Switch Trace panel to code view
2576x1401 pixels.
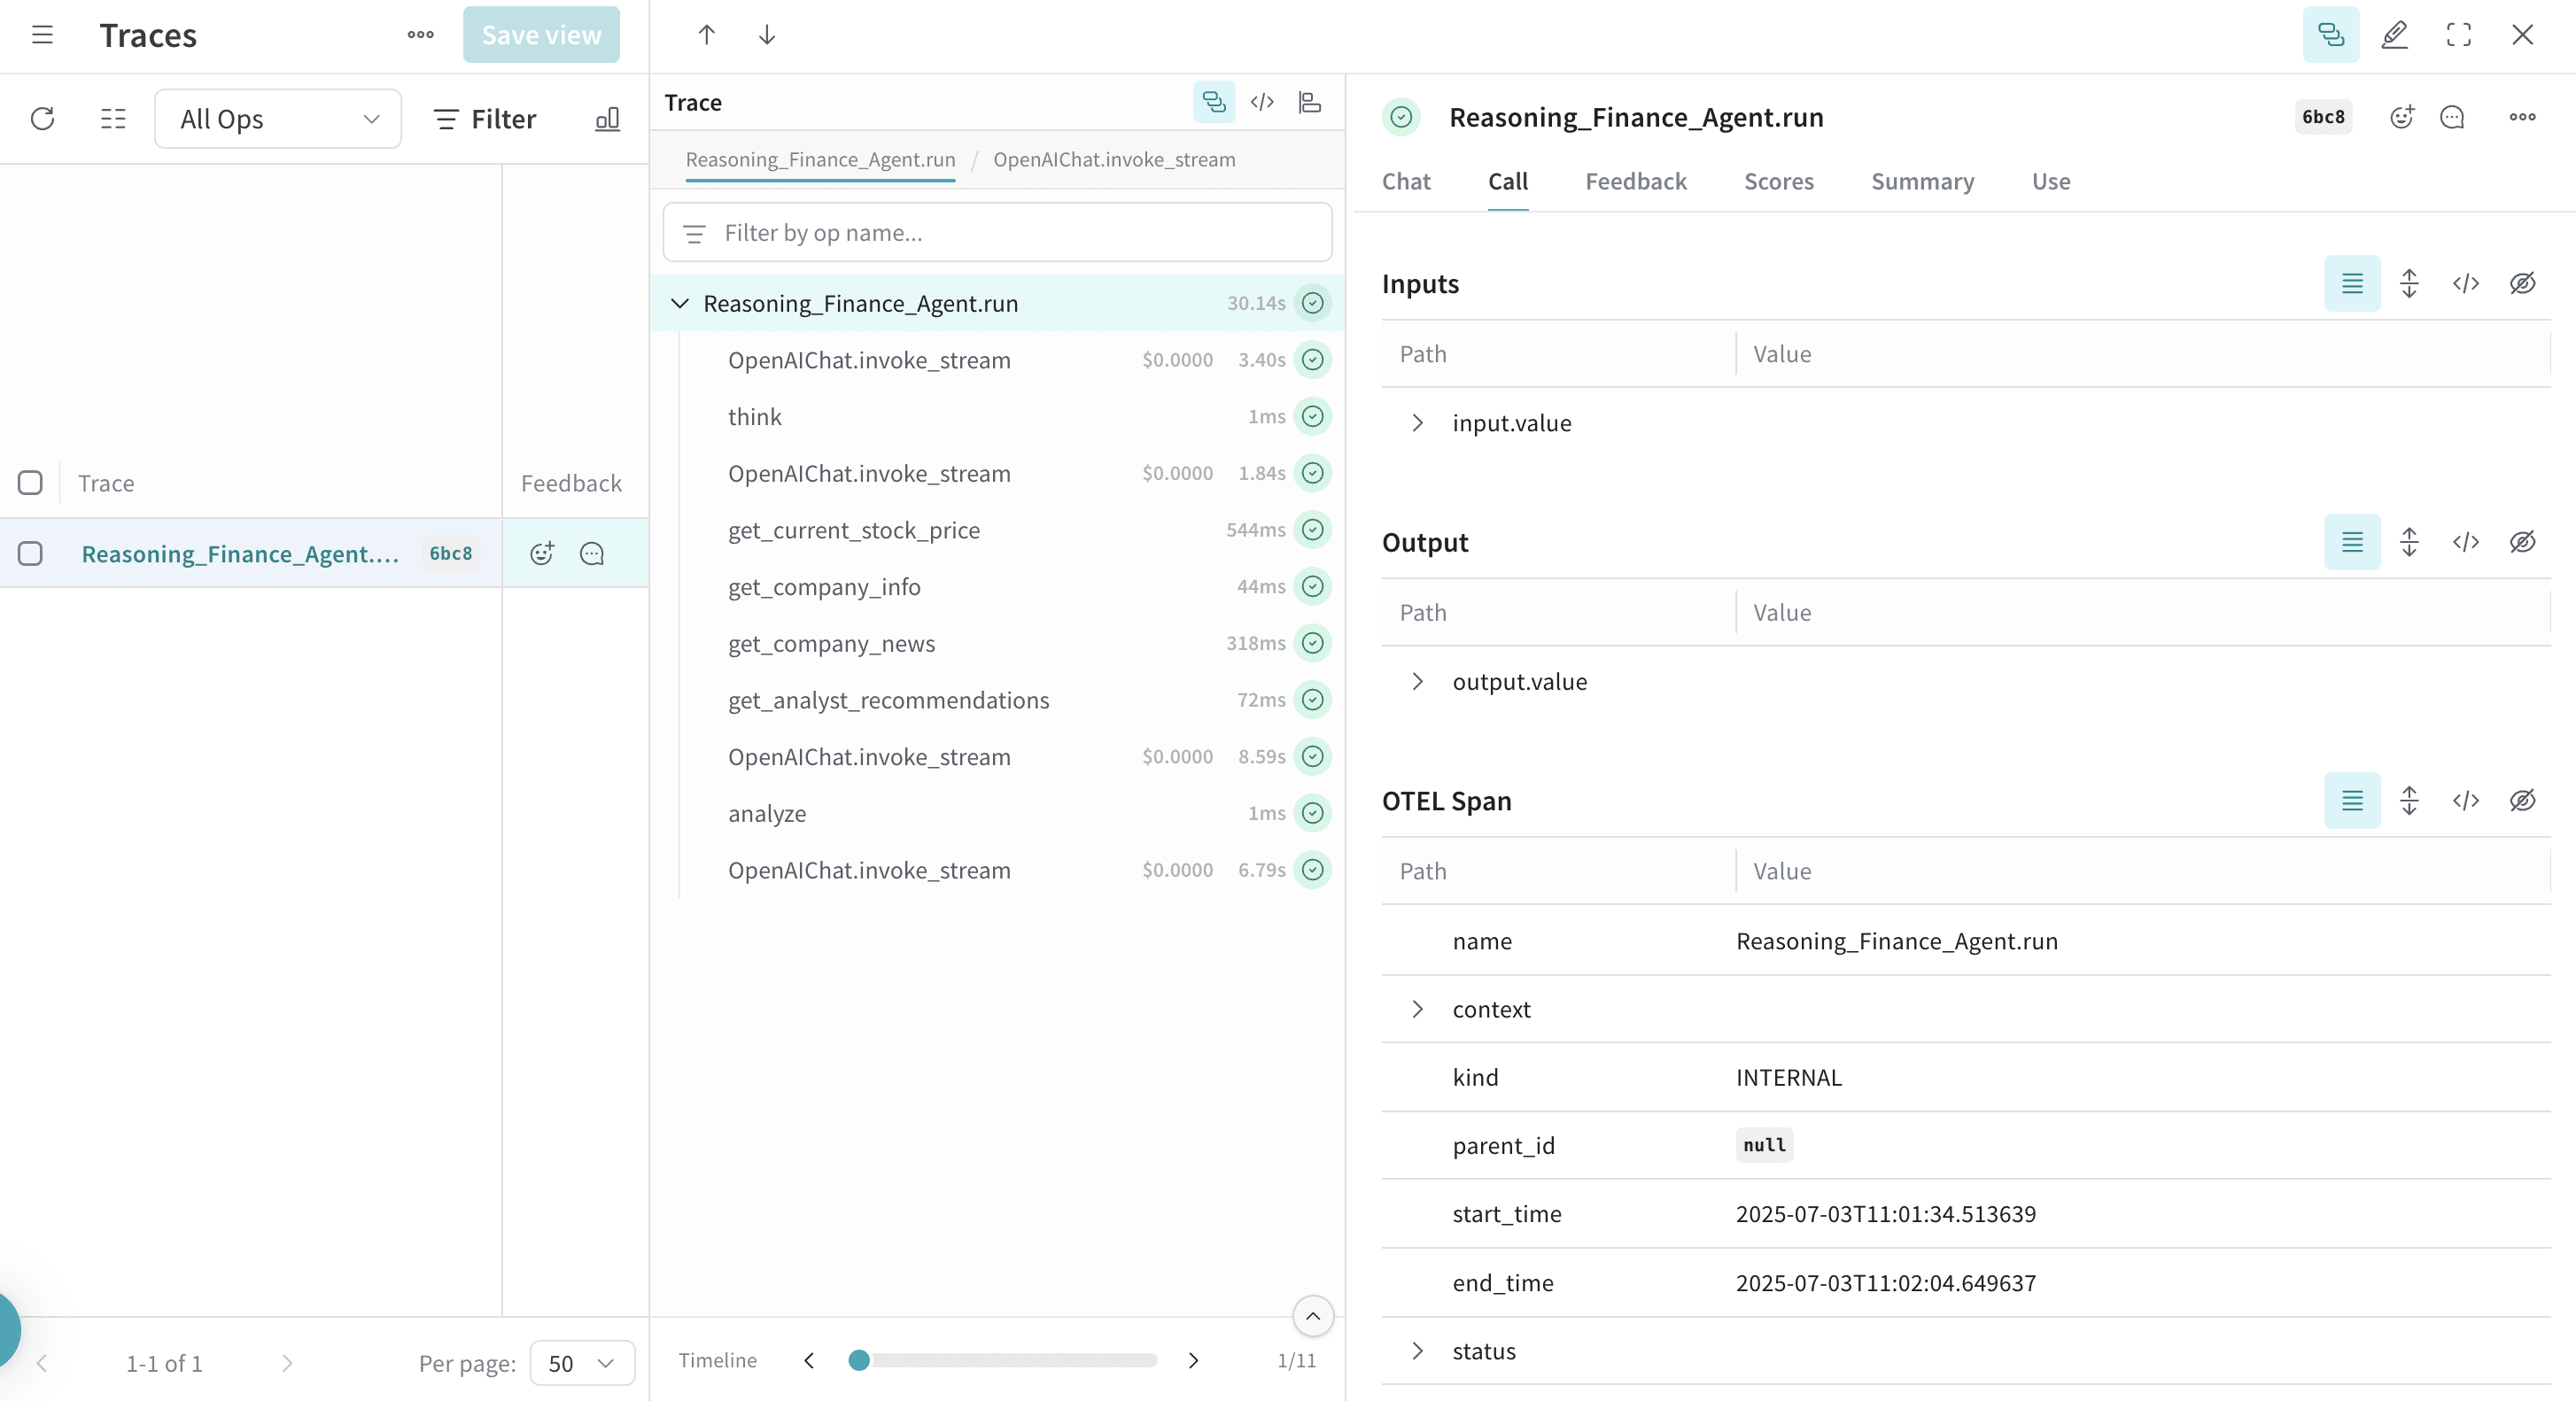1262,102
